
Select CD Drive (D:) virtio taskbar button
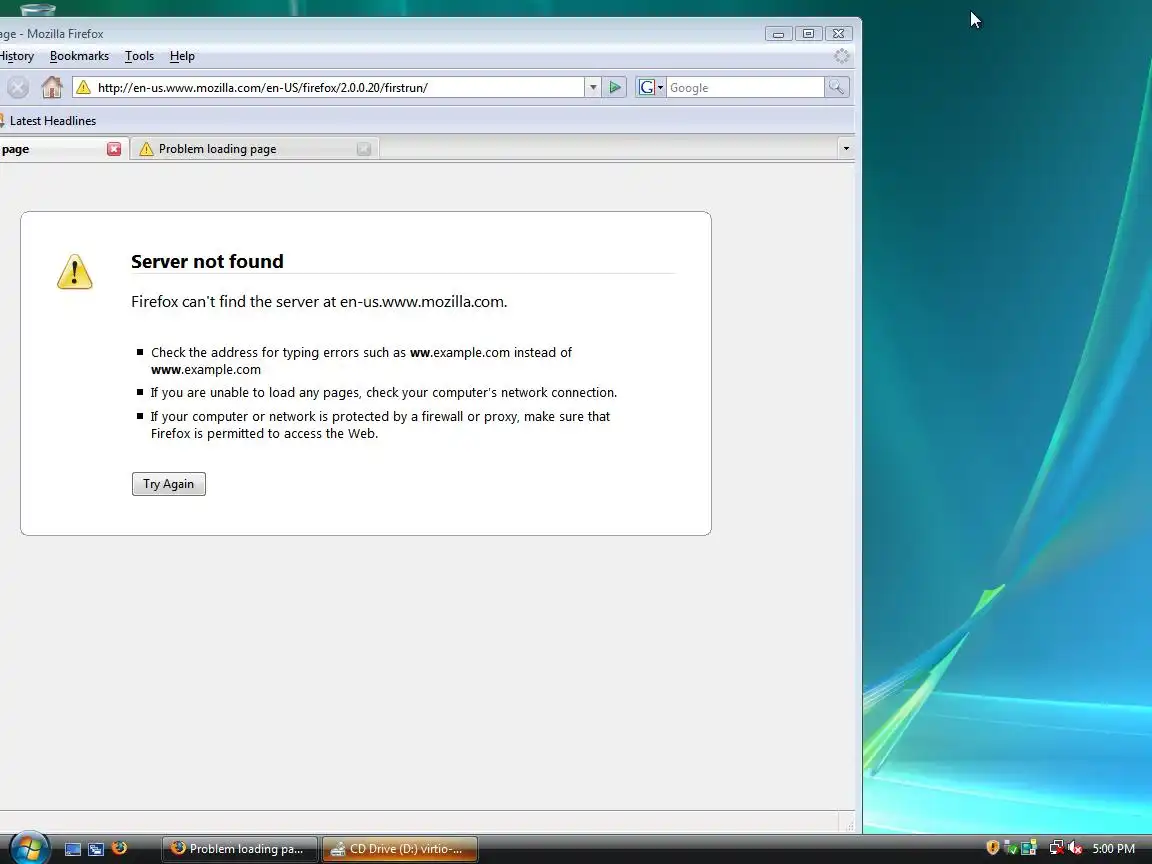click(400, 849)
